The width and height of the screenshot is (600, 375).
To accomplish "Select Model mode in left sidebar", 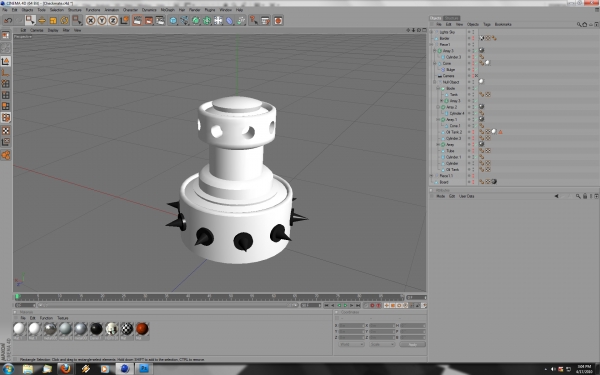I will (6, 61).
